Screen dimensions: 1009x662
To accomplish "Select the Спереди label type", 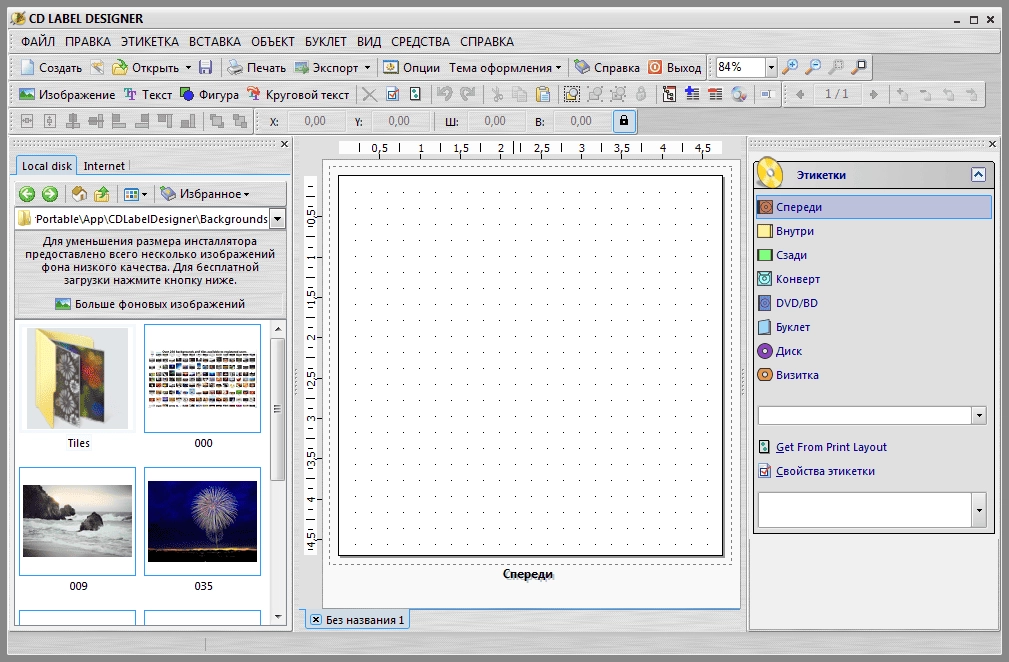I will click(873, 207).
